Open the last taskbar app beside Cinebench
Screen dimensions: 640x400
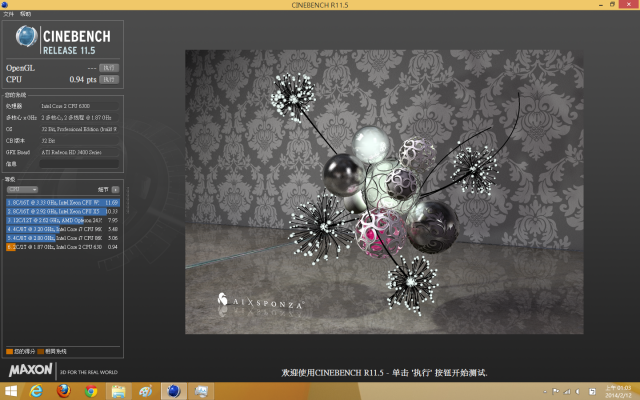pyautogui.click(x=201, y=391)
